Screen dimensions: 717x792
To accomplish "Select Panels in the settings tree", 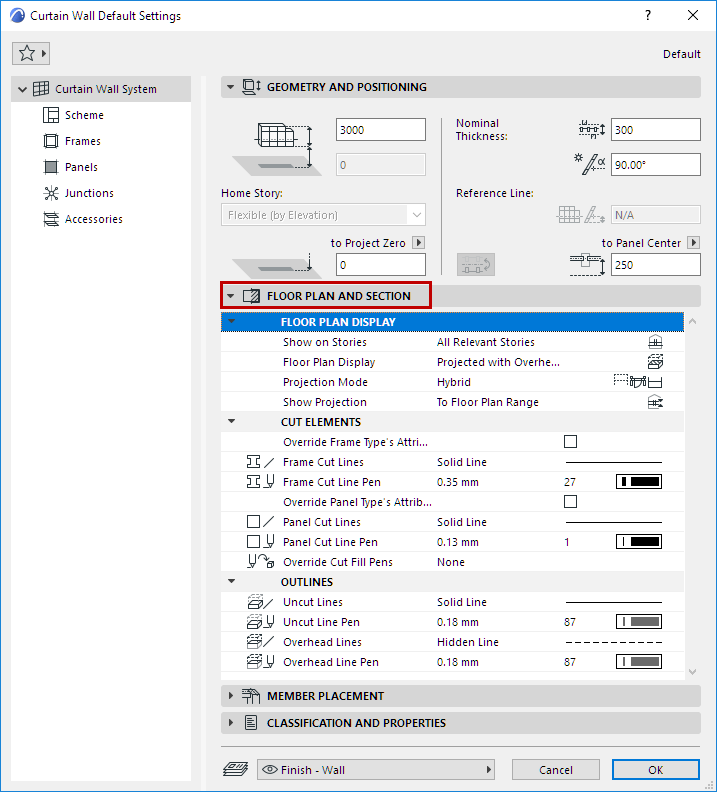I will [81, 167].
